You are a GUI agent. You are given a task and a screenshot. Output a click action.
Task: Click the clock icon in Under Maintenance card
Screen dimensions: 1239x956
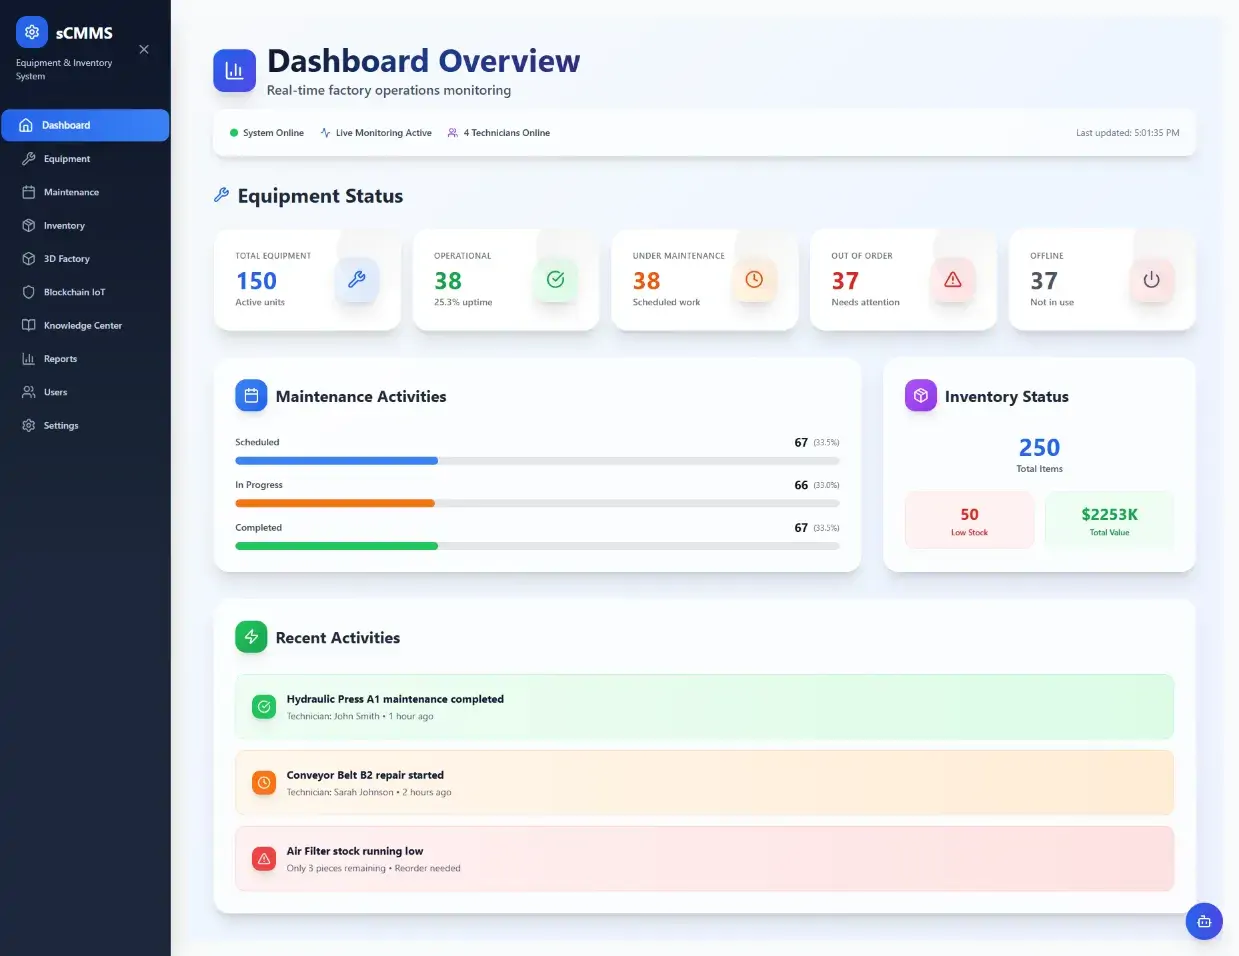754,280
